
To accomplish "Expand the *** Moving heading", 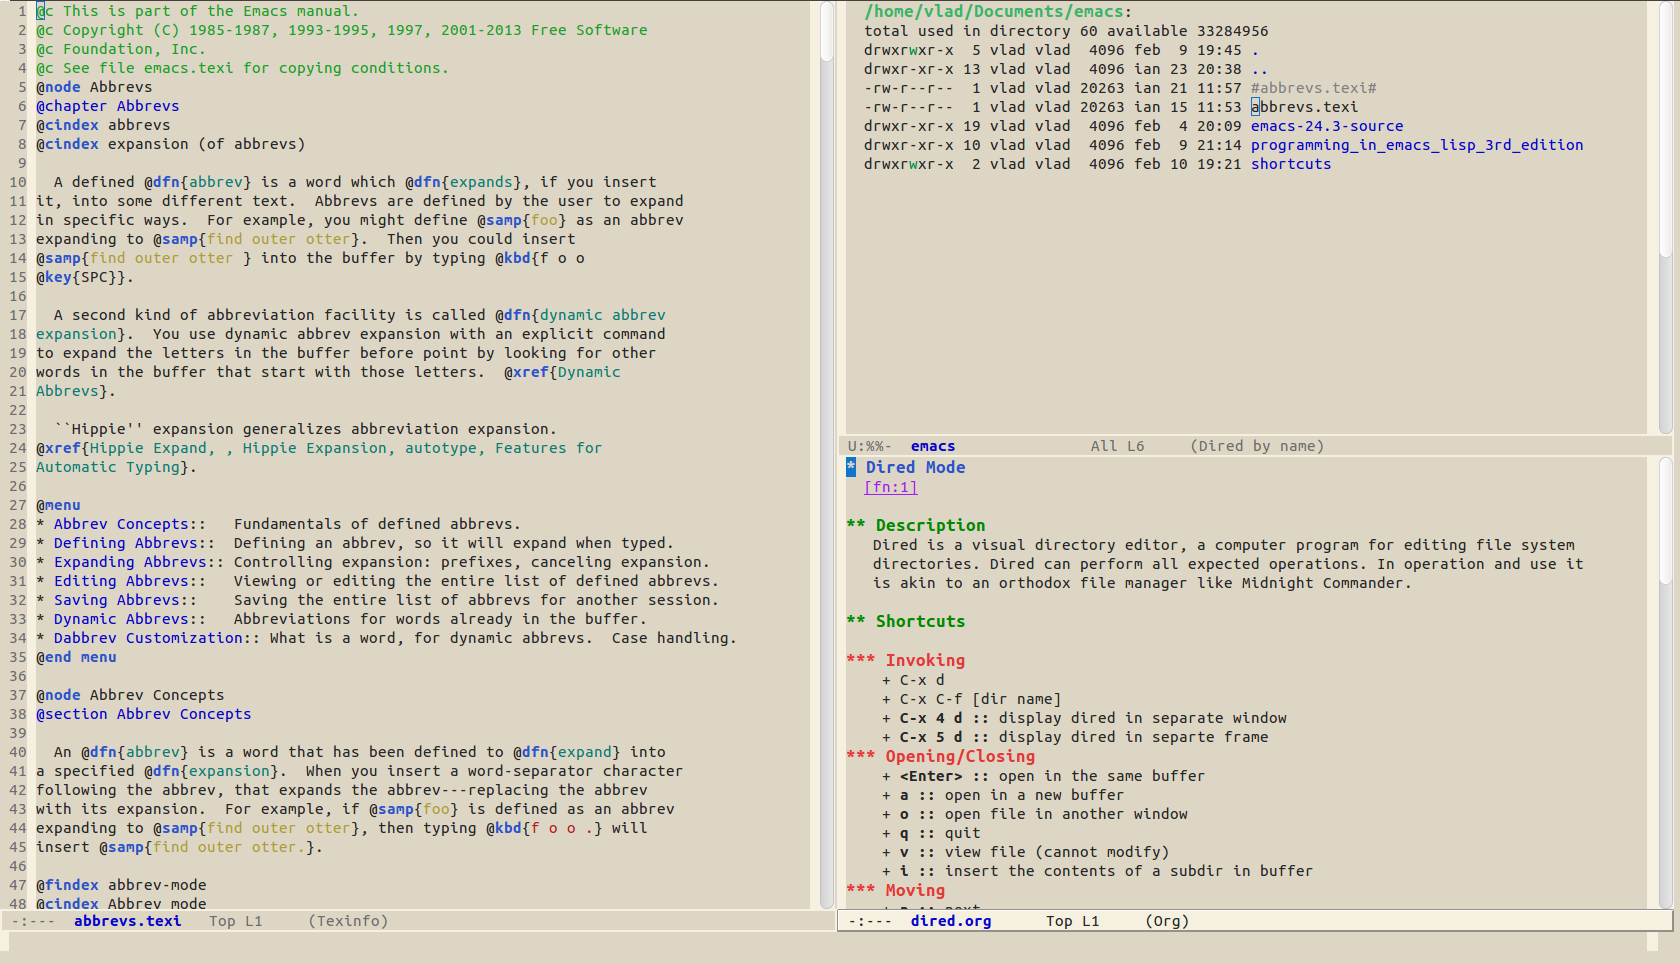I will point(896,890).
